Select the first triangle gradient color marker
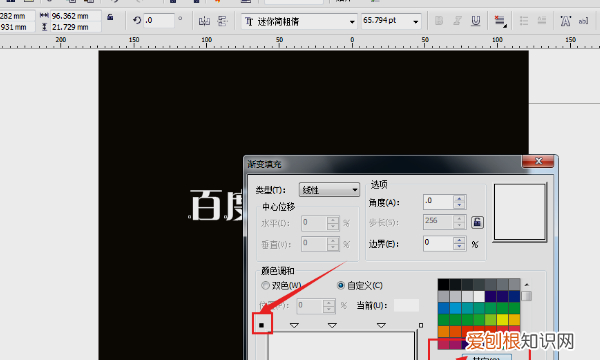Image resolution: width=600 pixels, height=360 pixels. coord(294,325)
